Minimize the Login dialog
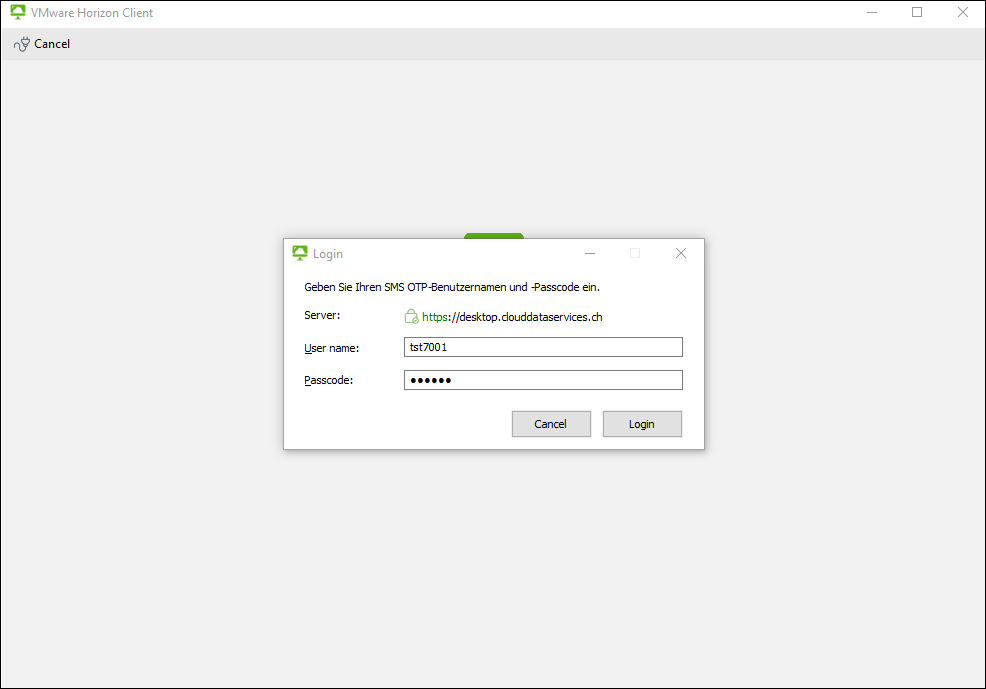Image resolution: width=986 pixels, height=689 pixels. (x=590, y=254)
